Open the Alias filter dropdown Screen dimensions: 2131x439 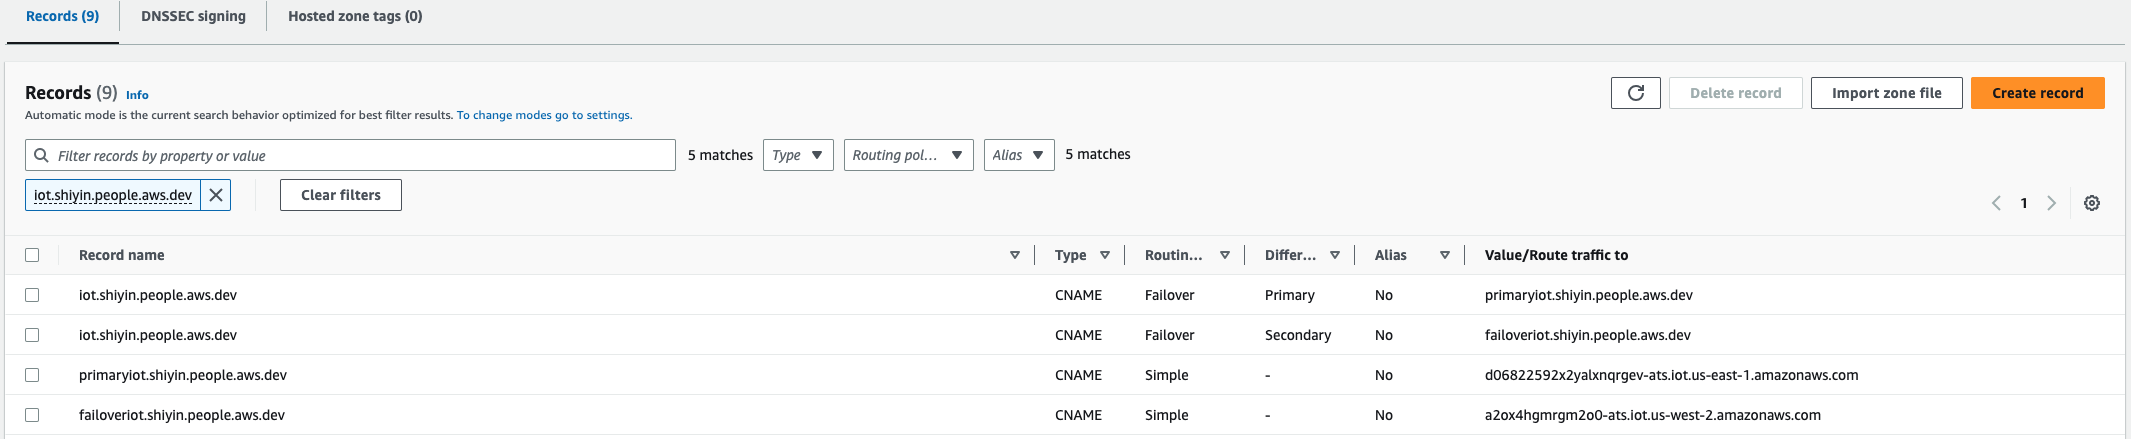[x=1018, y=155]
